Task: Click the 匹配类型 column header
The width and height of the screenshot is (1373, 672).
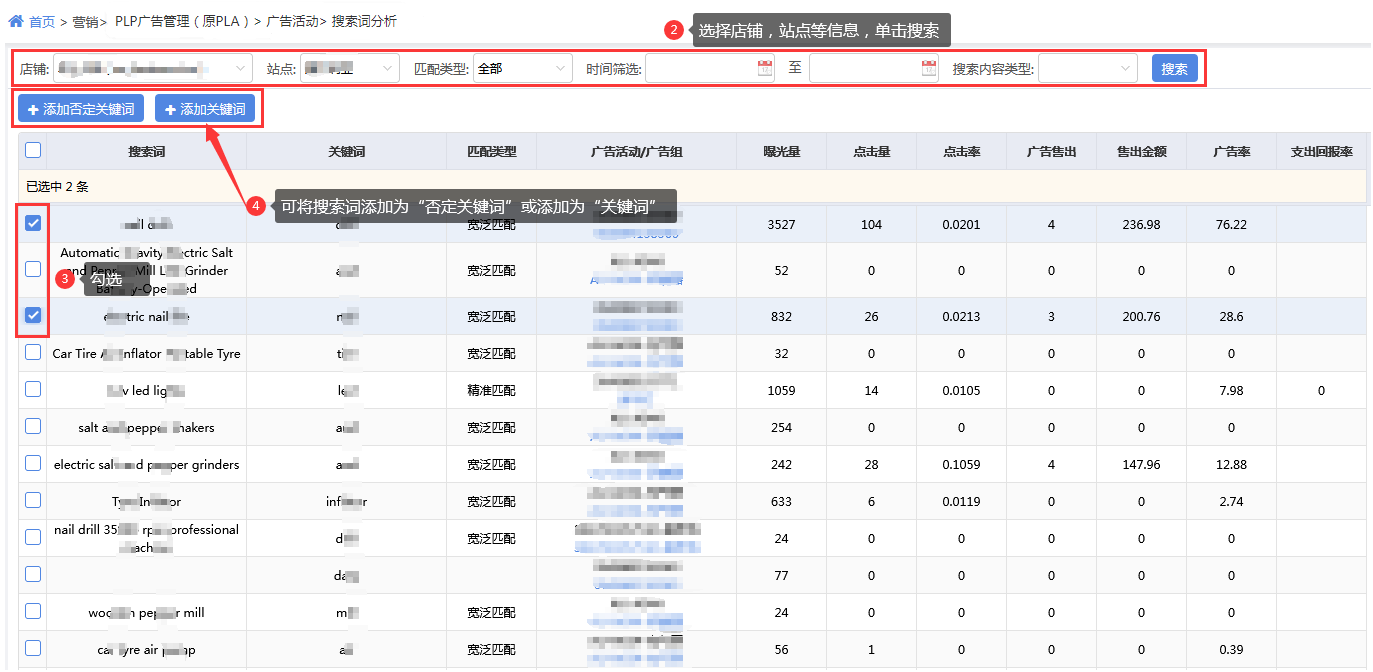Action: pos(492,152)
